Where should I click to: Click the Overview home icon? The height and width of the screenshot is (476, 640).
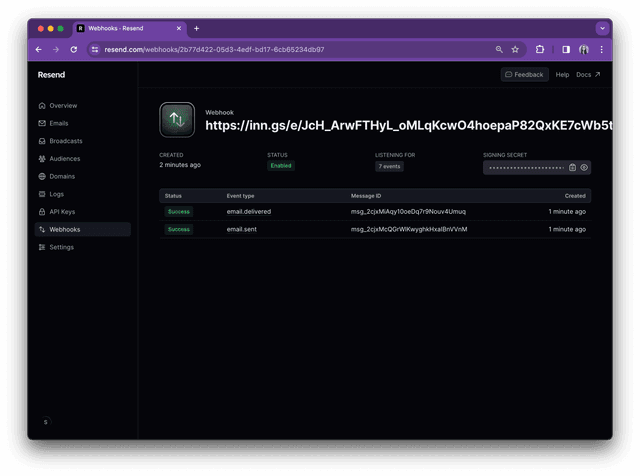pos(42,106)
